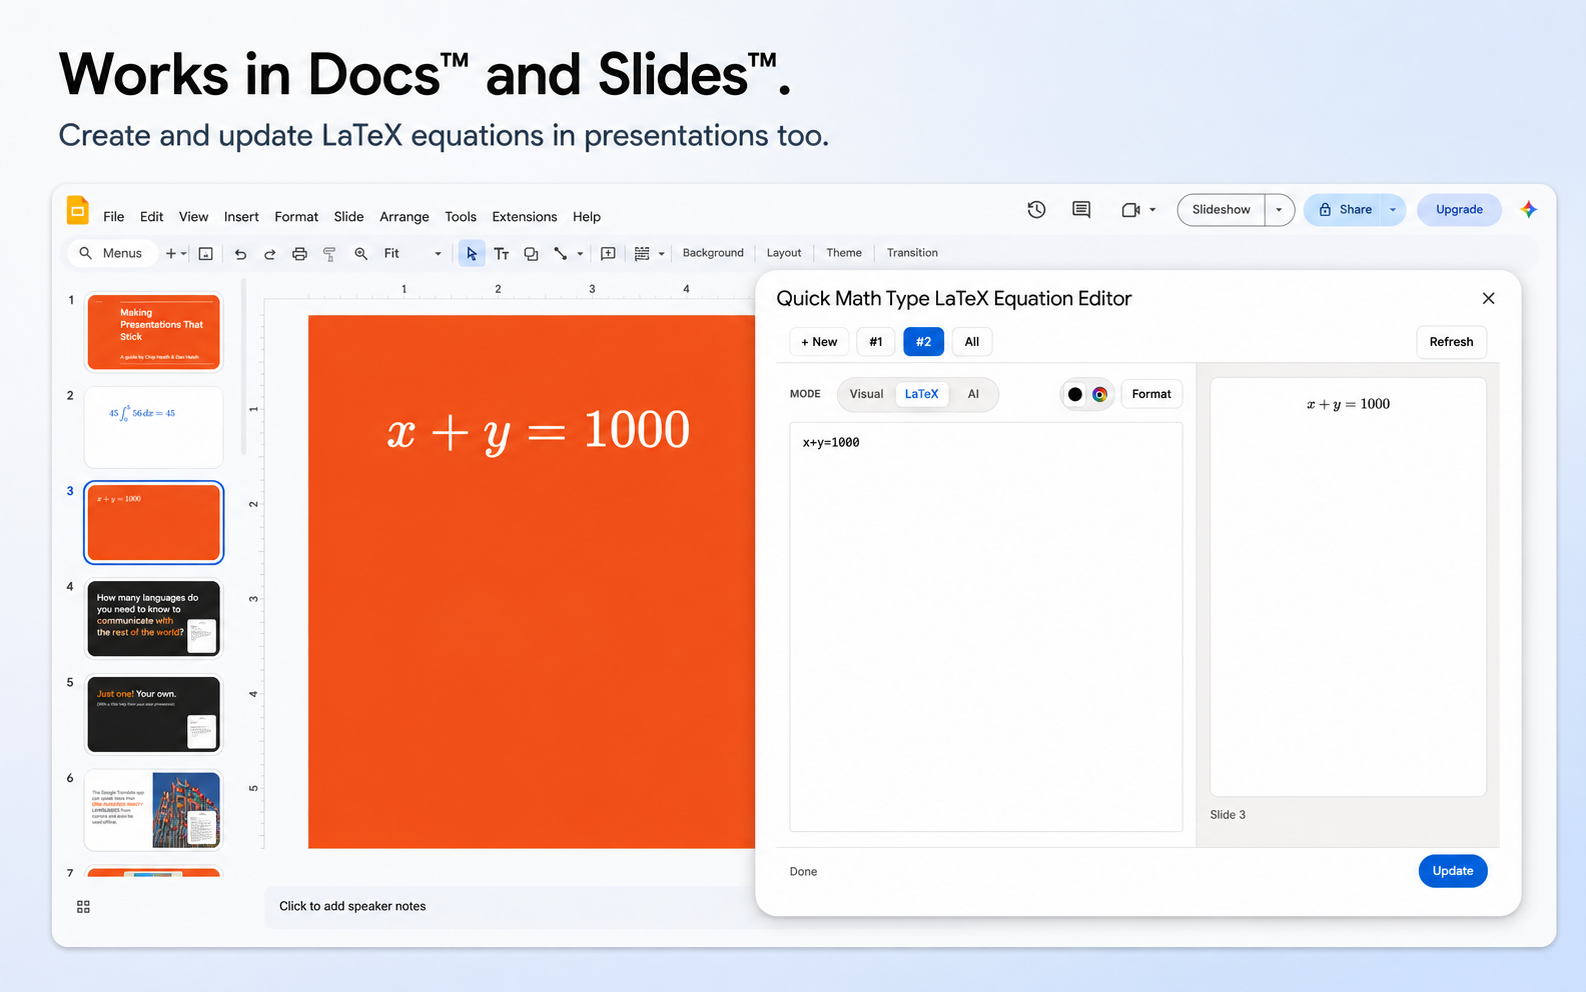Screen dimensions: 1586x992
Task: Select the All equations tab
Action: [x=972, y=342]
